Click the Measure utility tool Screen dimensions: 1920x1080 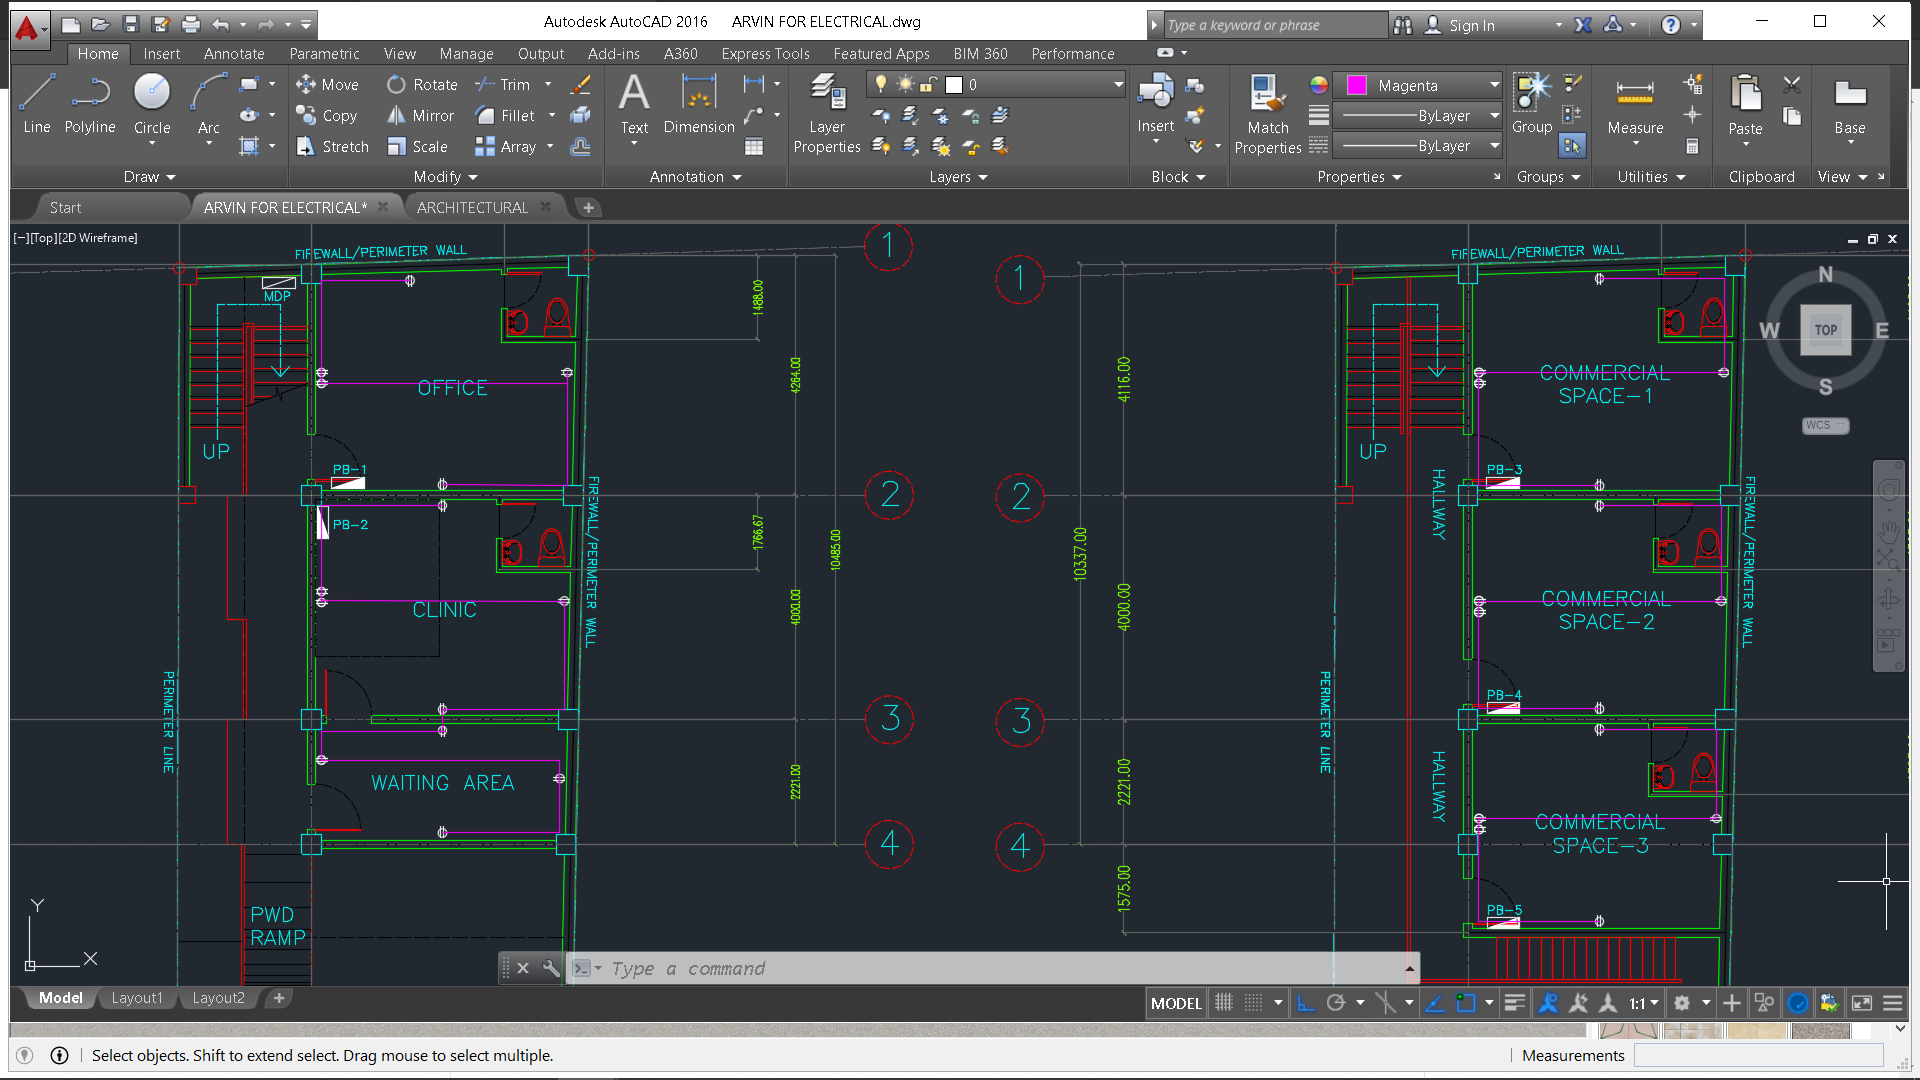click(1635, 103)
